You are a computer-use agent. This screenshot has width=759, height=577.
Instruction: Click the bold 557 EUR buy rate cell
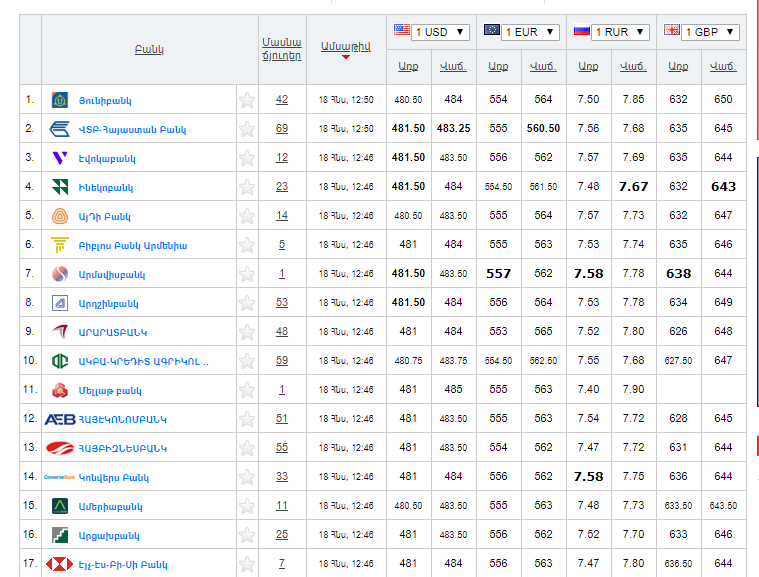click(x=498, y=273)
